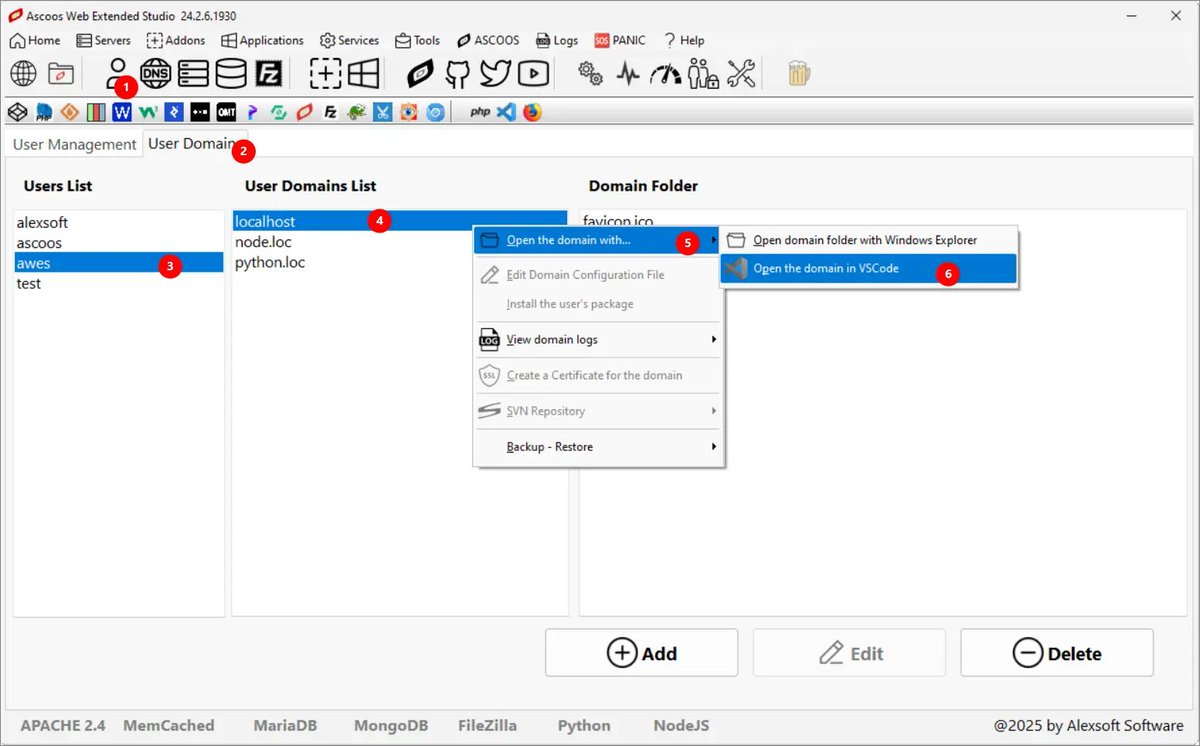Viewport: 1200px width, 746px height.
Task: Open the project's GitHub page icon
Action: pos(456,73)
